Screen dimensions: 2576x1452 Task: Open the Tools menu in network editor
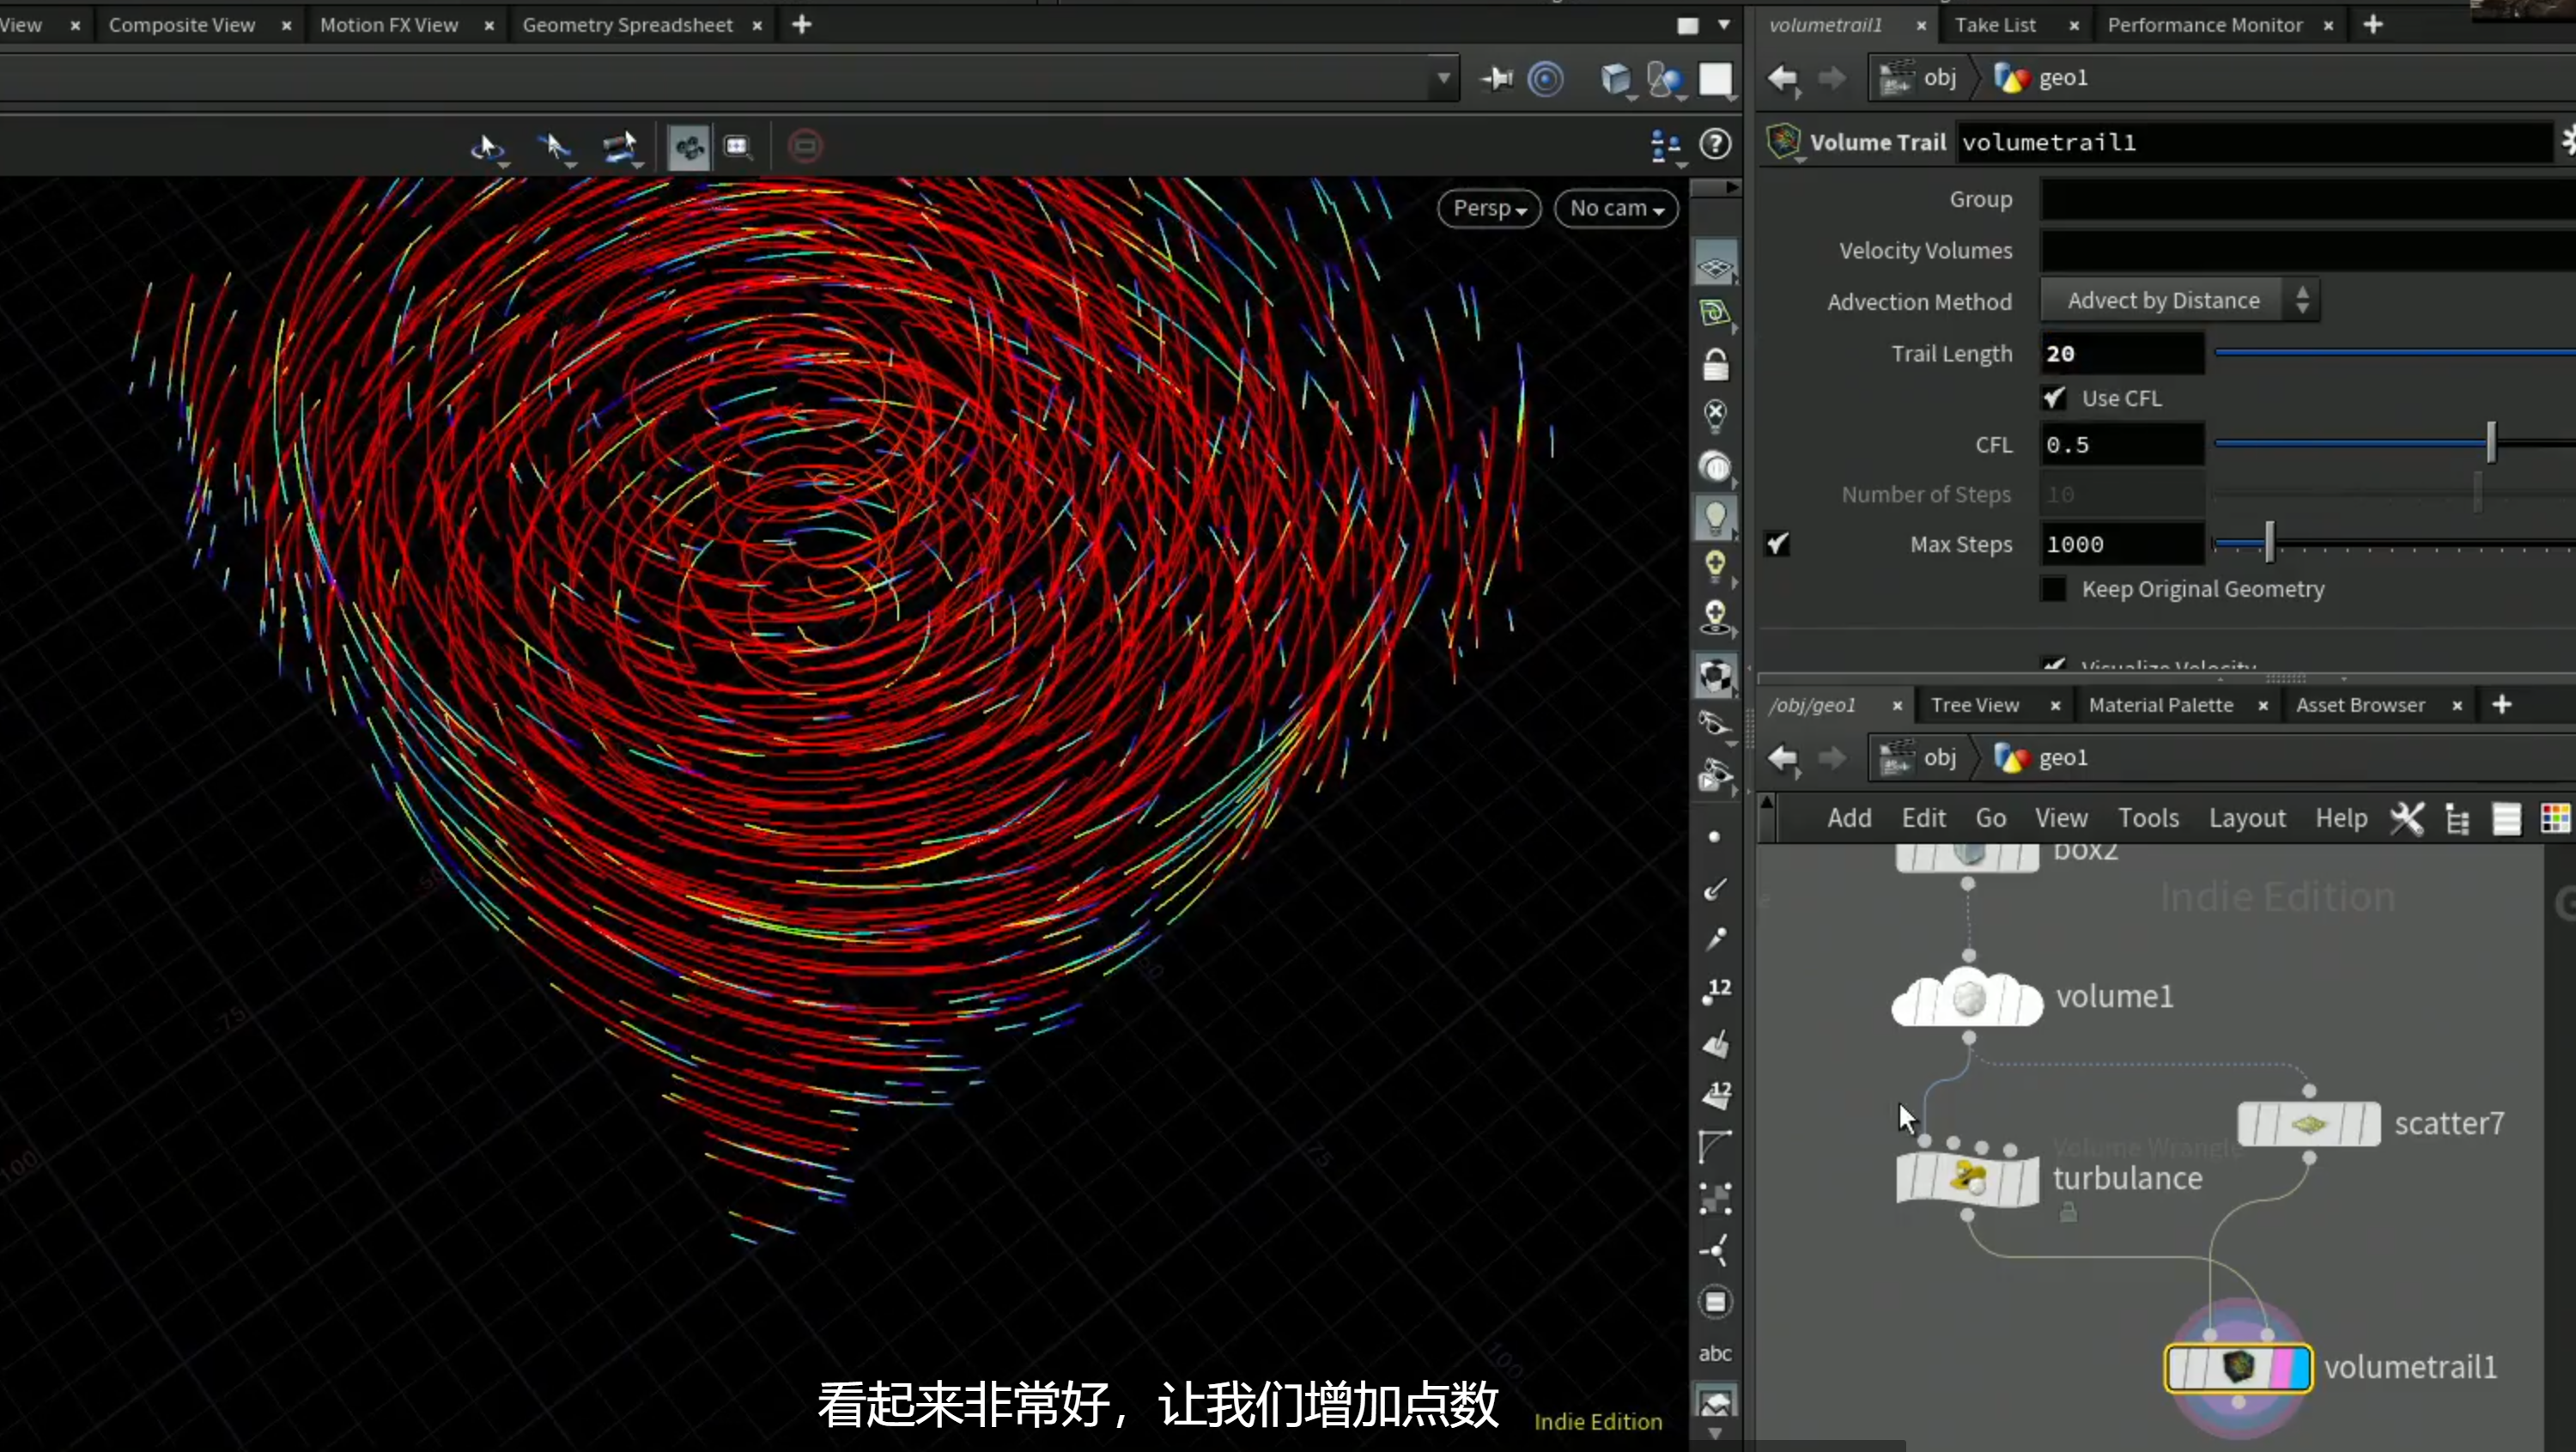[x=2148, y=819]
